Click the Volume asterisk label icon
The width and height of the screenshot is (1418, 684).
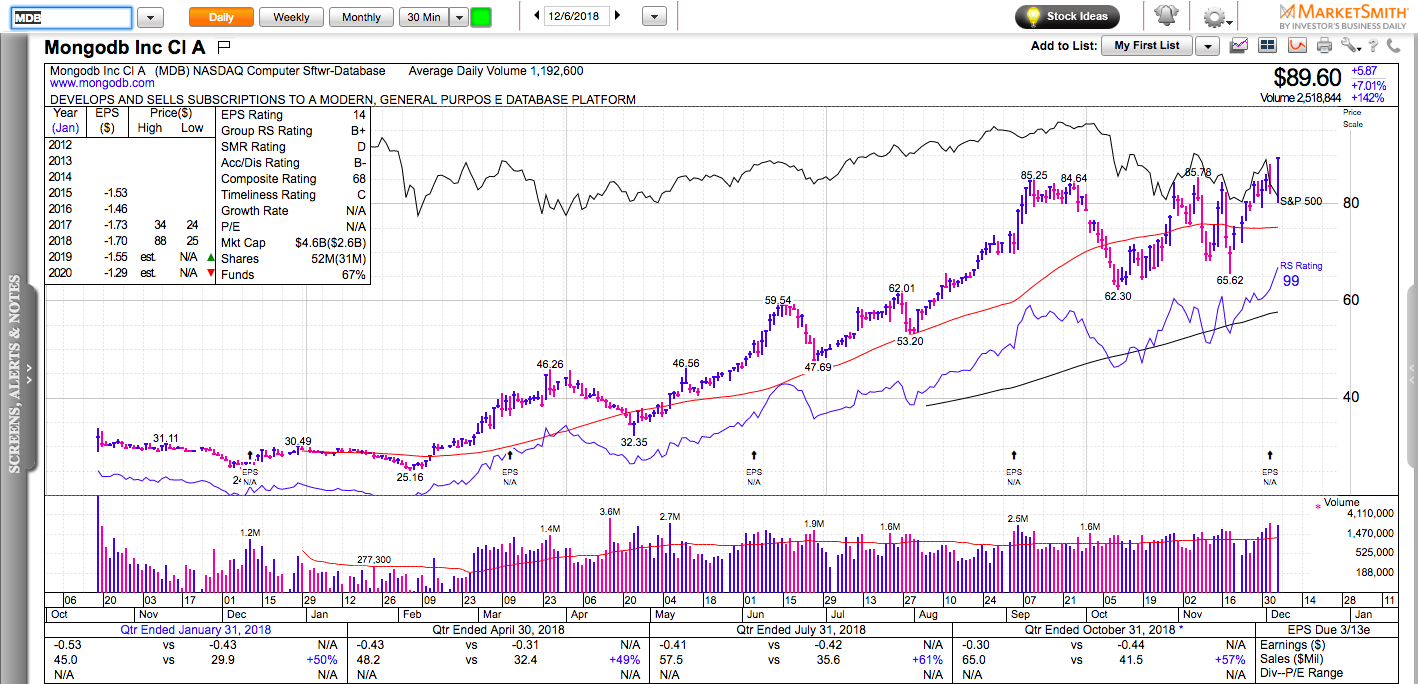pyautogui.click(x=1317, y=506)
